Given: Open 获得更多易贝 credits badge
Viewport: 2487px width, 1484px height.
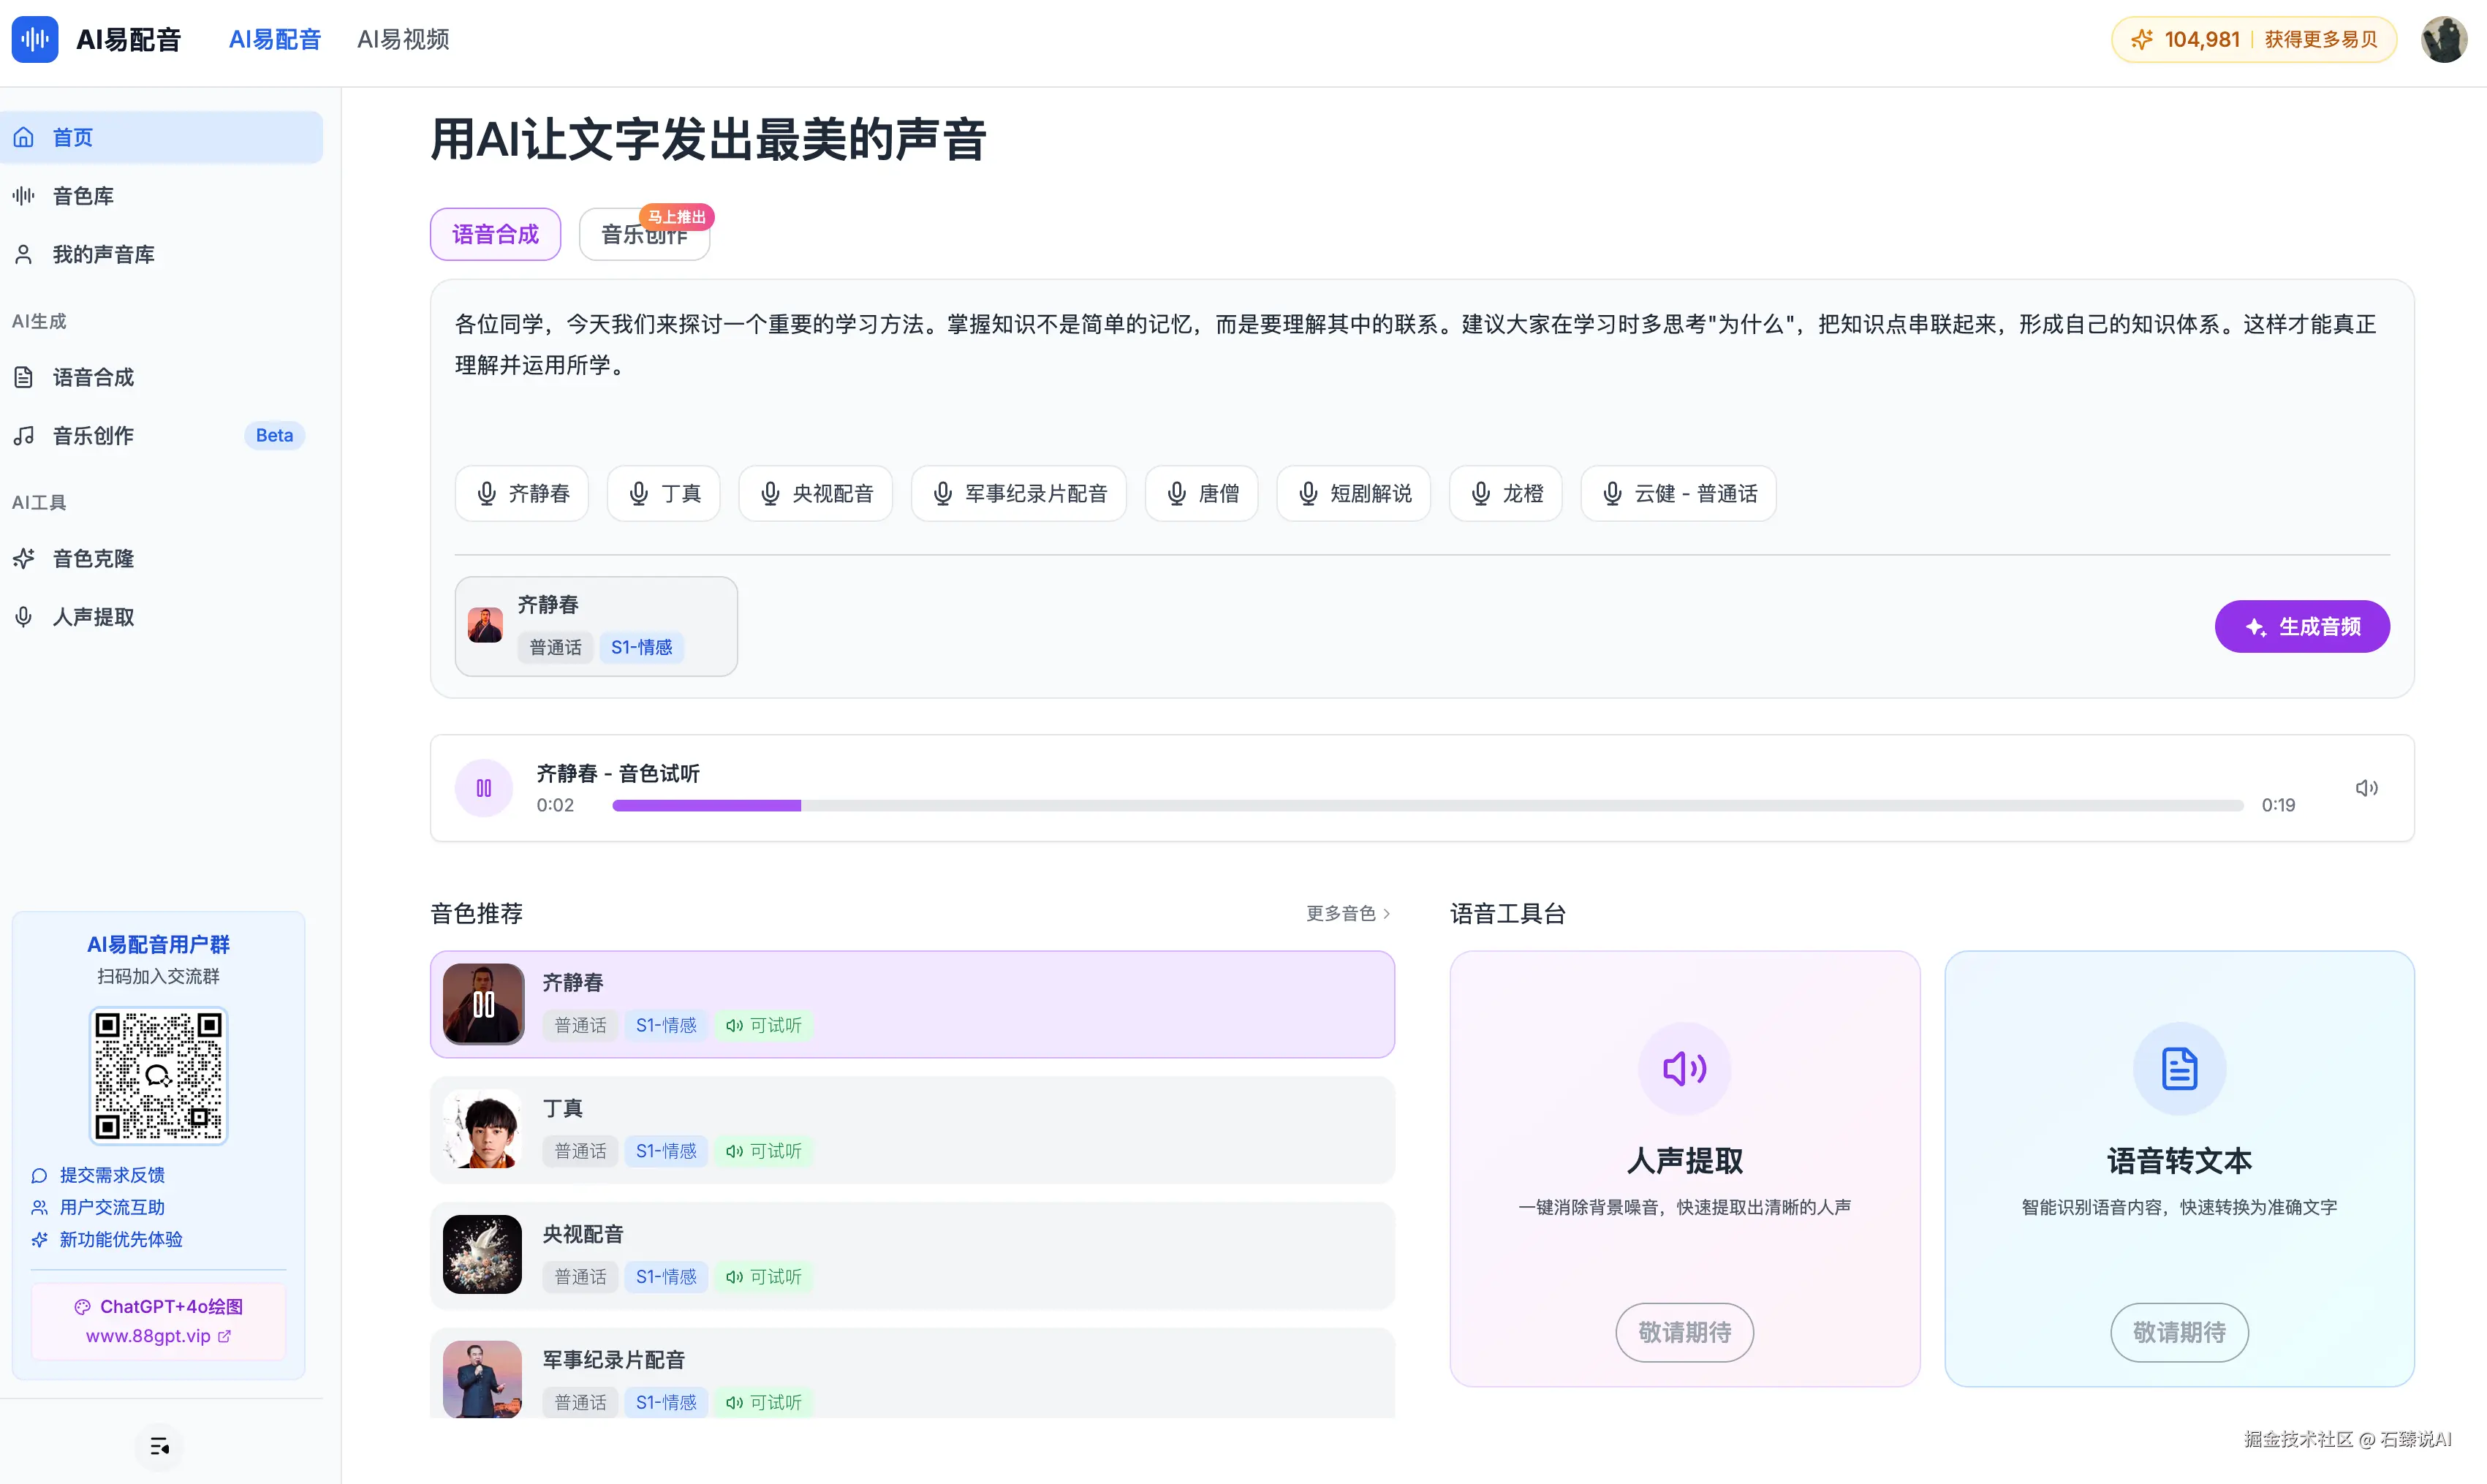Looking at the screenshot, I should click(x=2320, y=39).
